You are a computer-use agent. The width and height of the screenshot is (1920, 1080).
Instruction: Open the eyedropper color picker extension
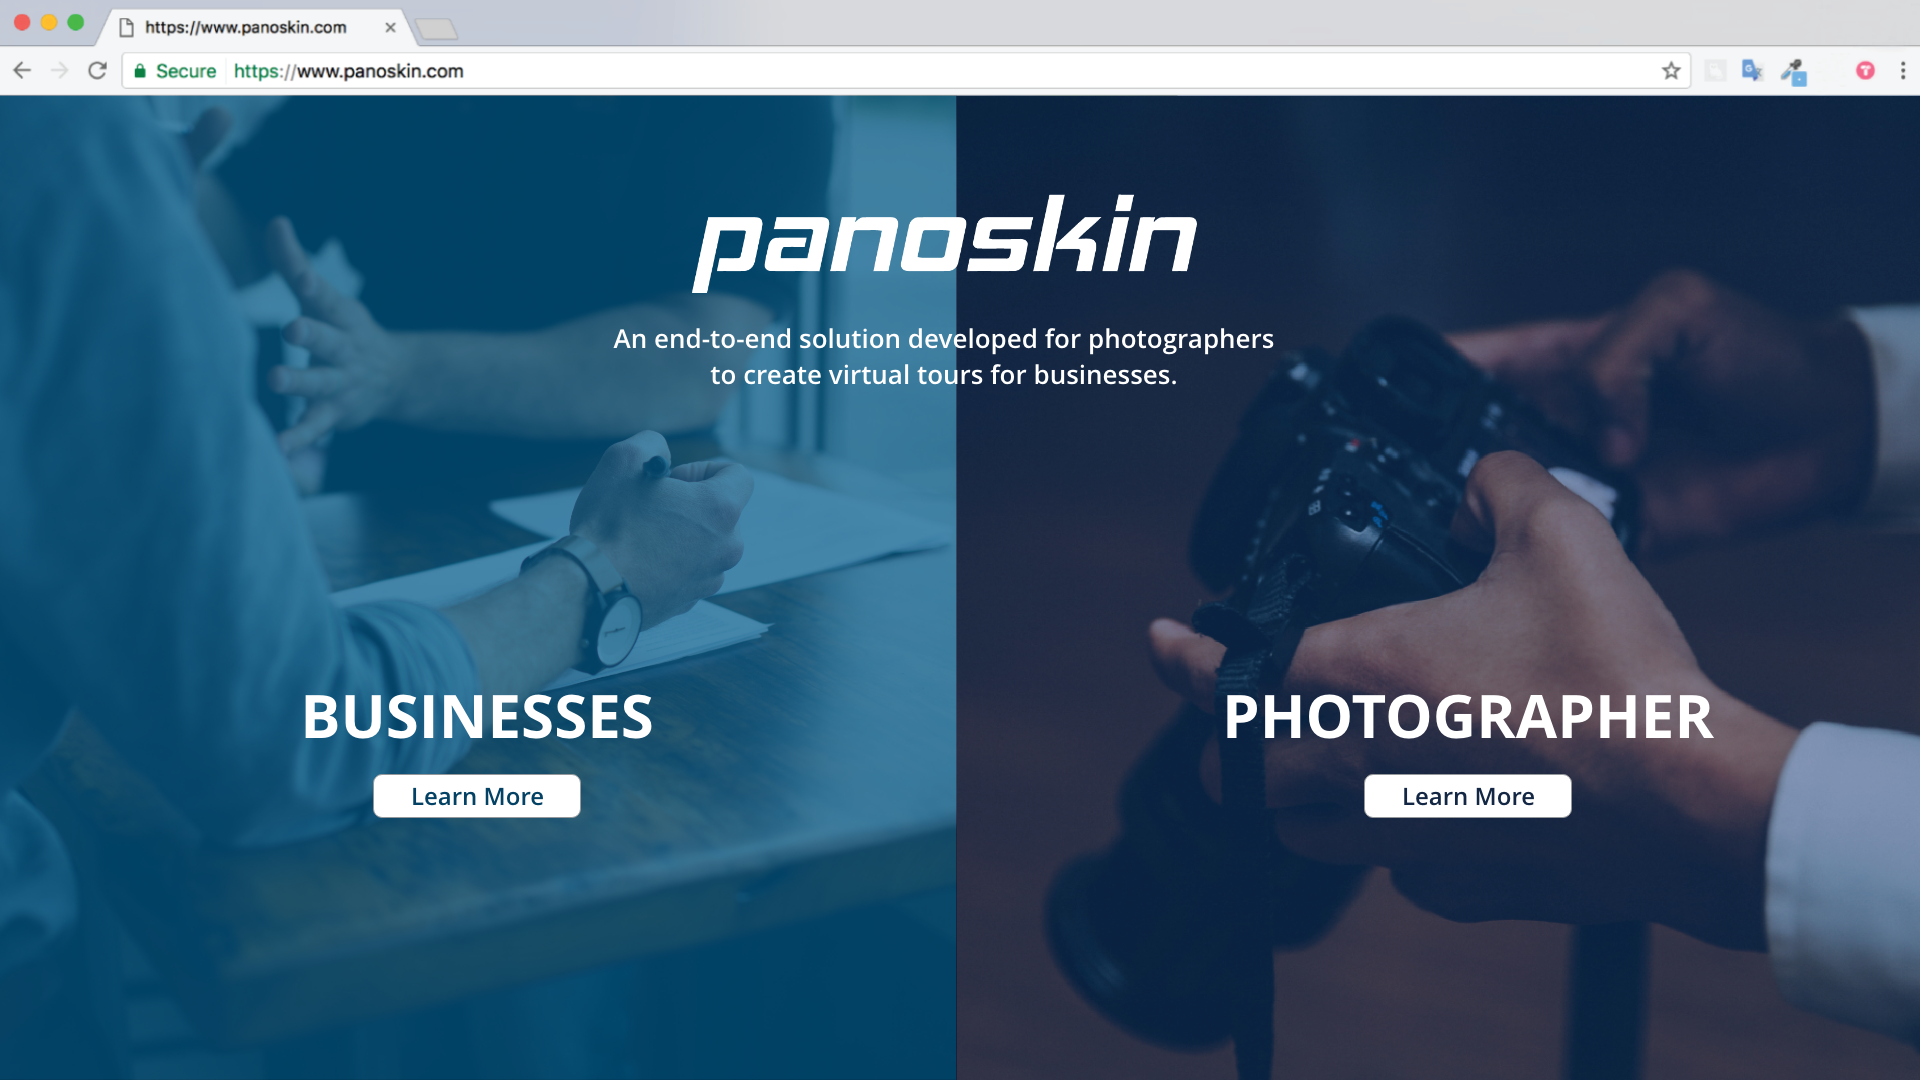(x=1794, y=72)
